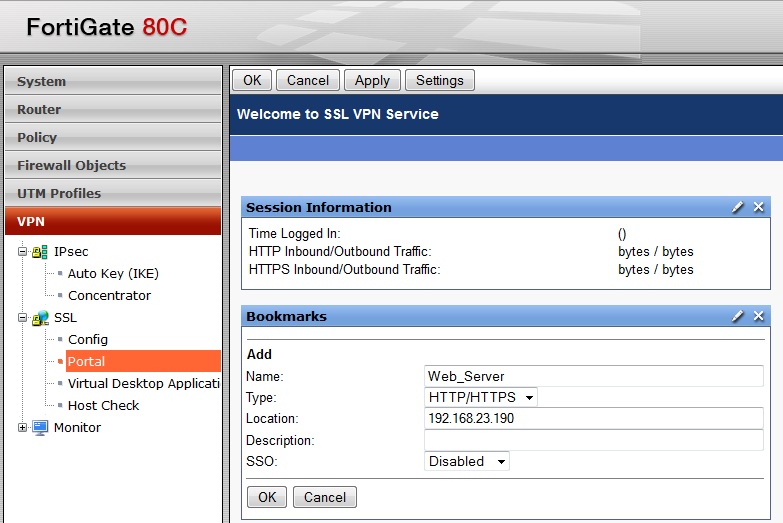Close the Session Information widget
This screenshot has height=523, width=783.
click(x=759, y=207)
